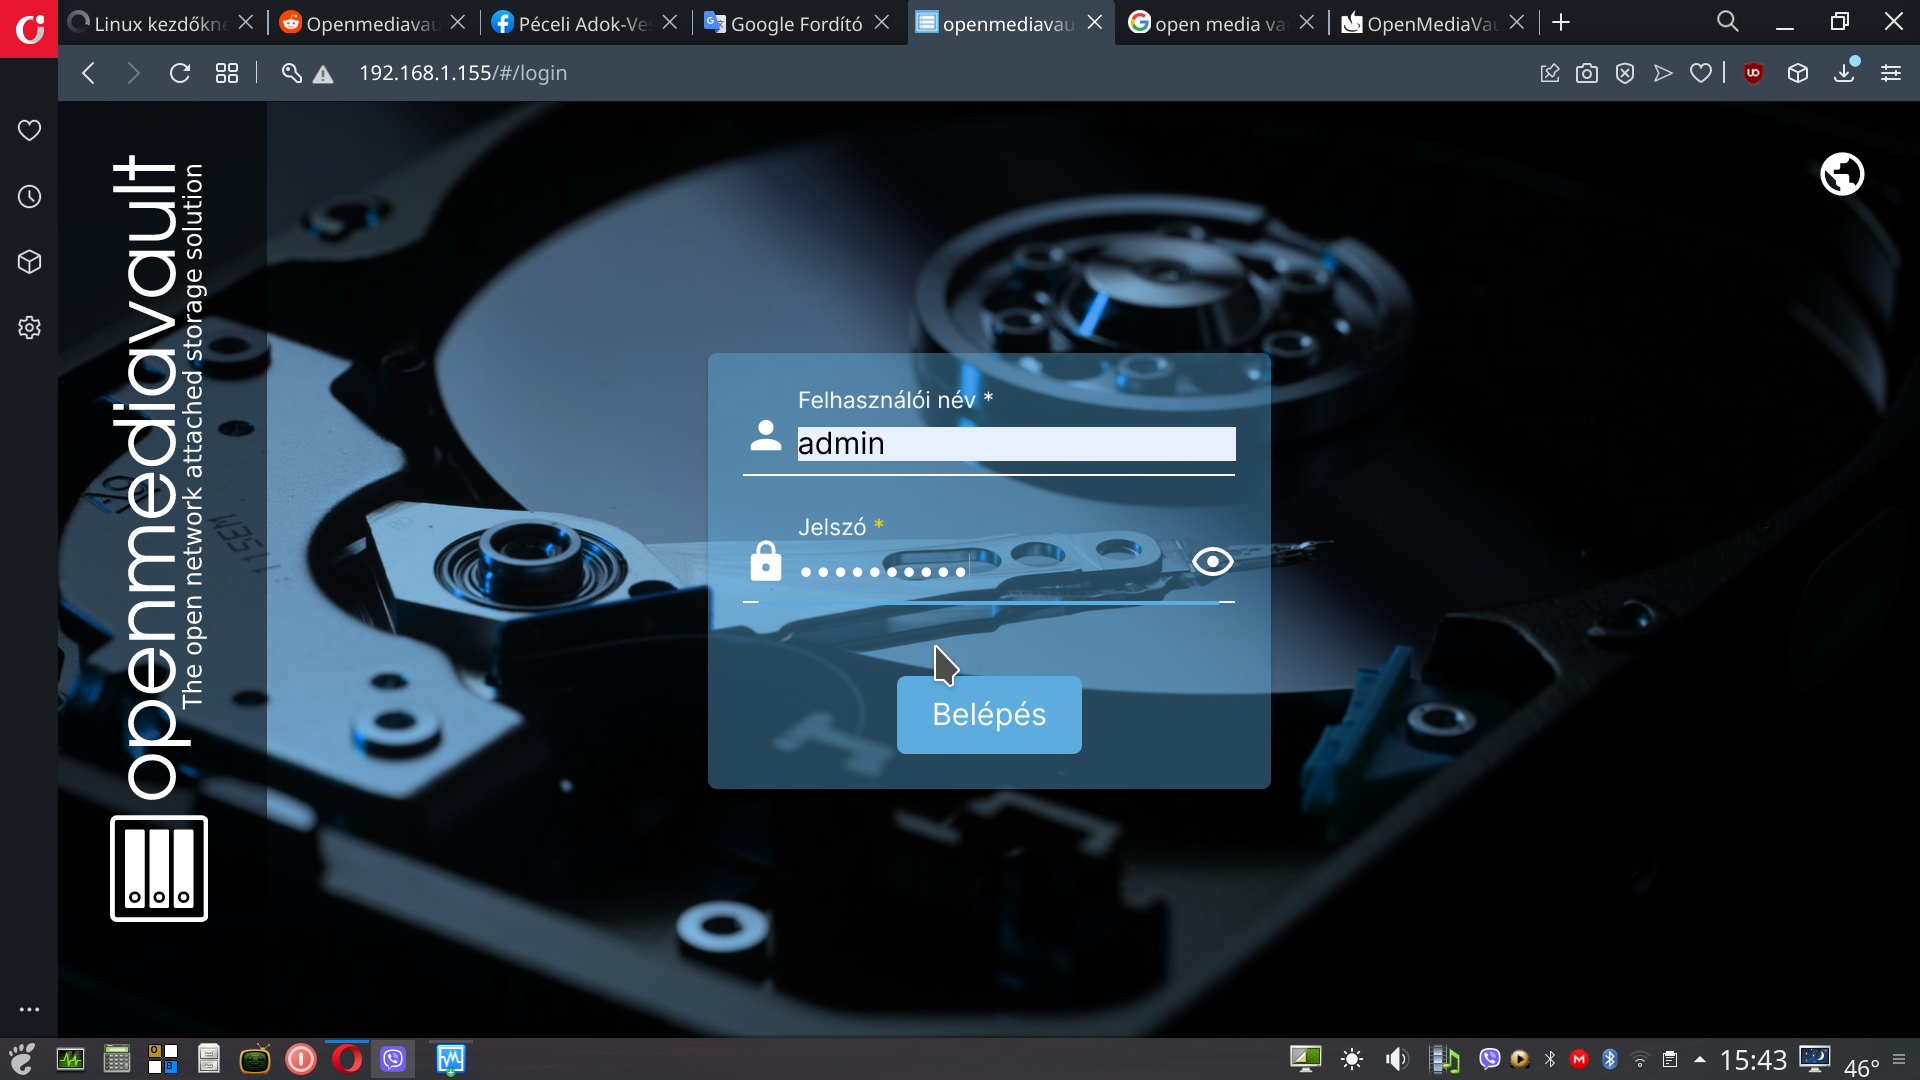Viewport: 1920px width, 1080px height.
Task: Open the brightness sun tray icon
Action: pos(1352,1059)
